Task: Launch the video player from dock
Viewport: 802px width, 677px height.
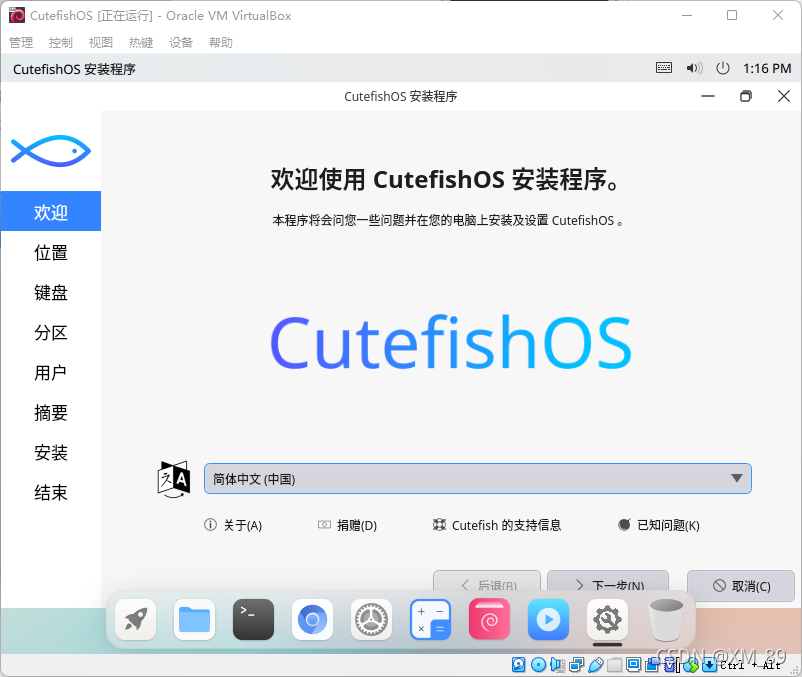Action: [x=548, y=619]
